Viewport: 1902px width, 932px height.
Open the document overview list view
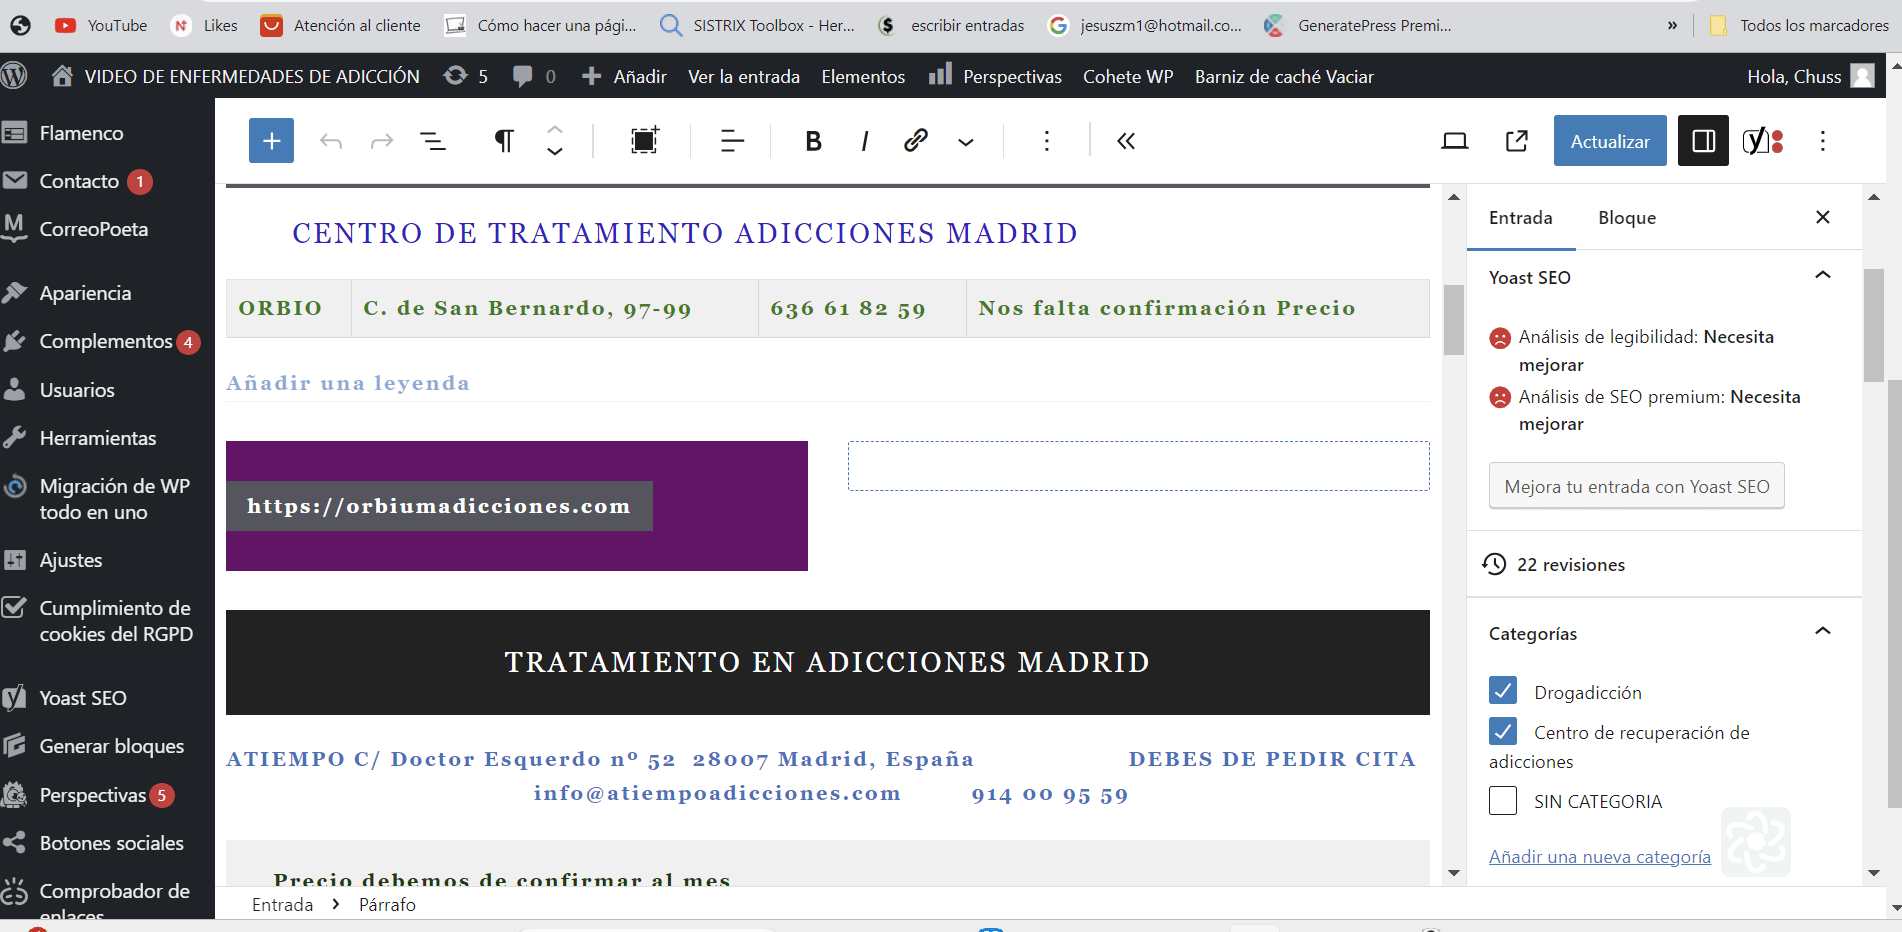(x=433, y=141)
